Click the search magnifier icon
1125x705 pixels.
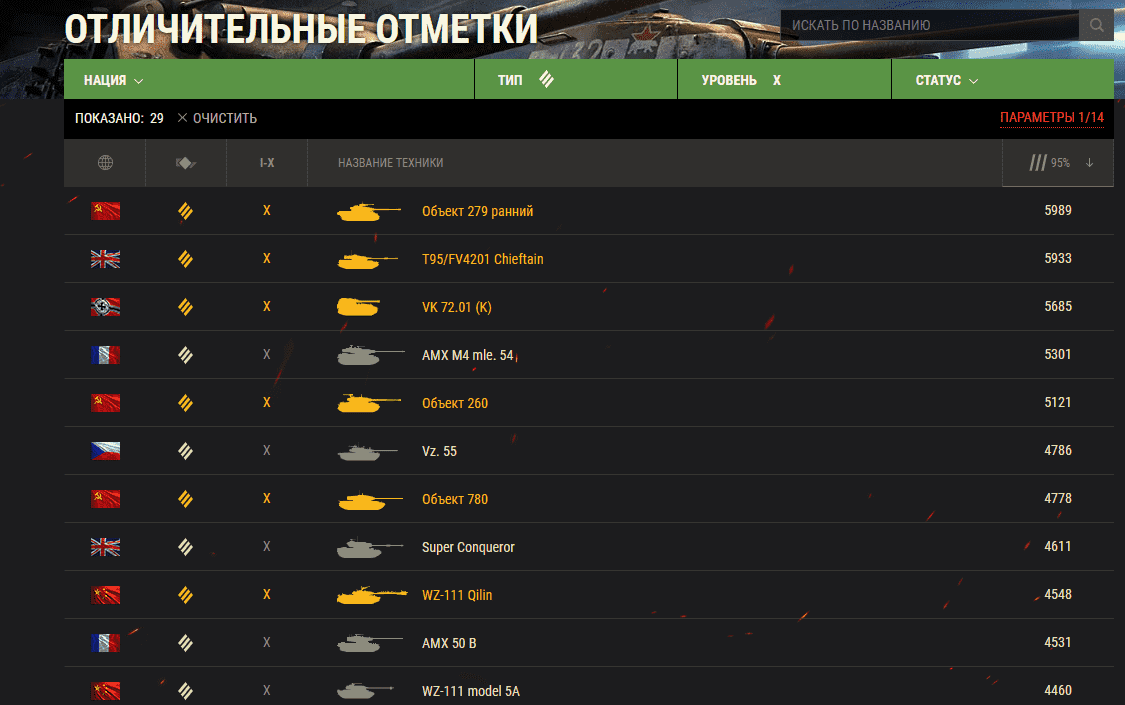tap(1096, 25)
